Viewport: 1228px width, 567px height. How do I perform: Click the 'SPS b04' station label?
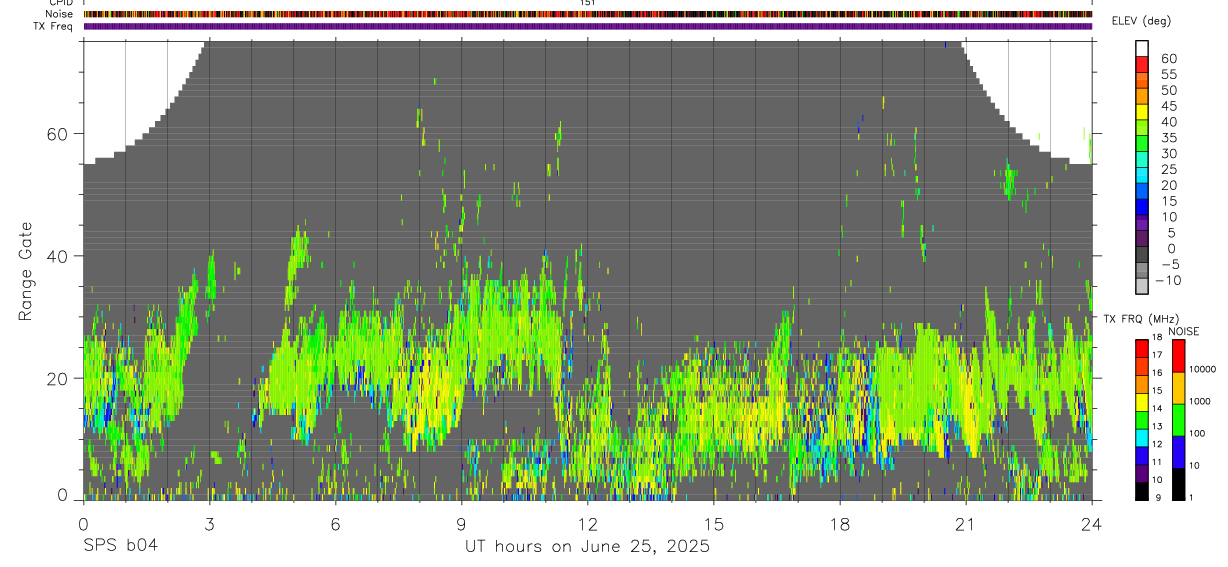pos(120,546)
